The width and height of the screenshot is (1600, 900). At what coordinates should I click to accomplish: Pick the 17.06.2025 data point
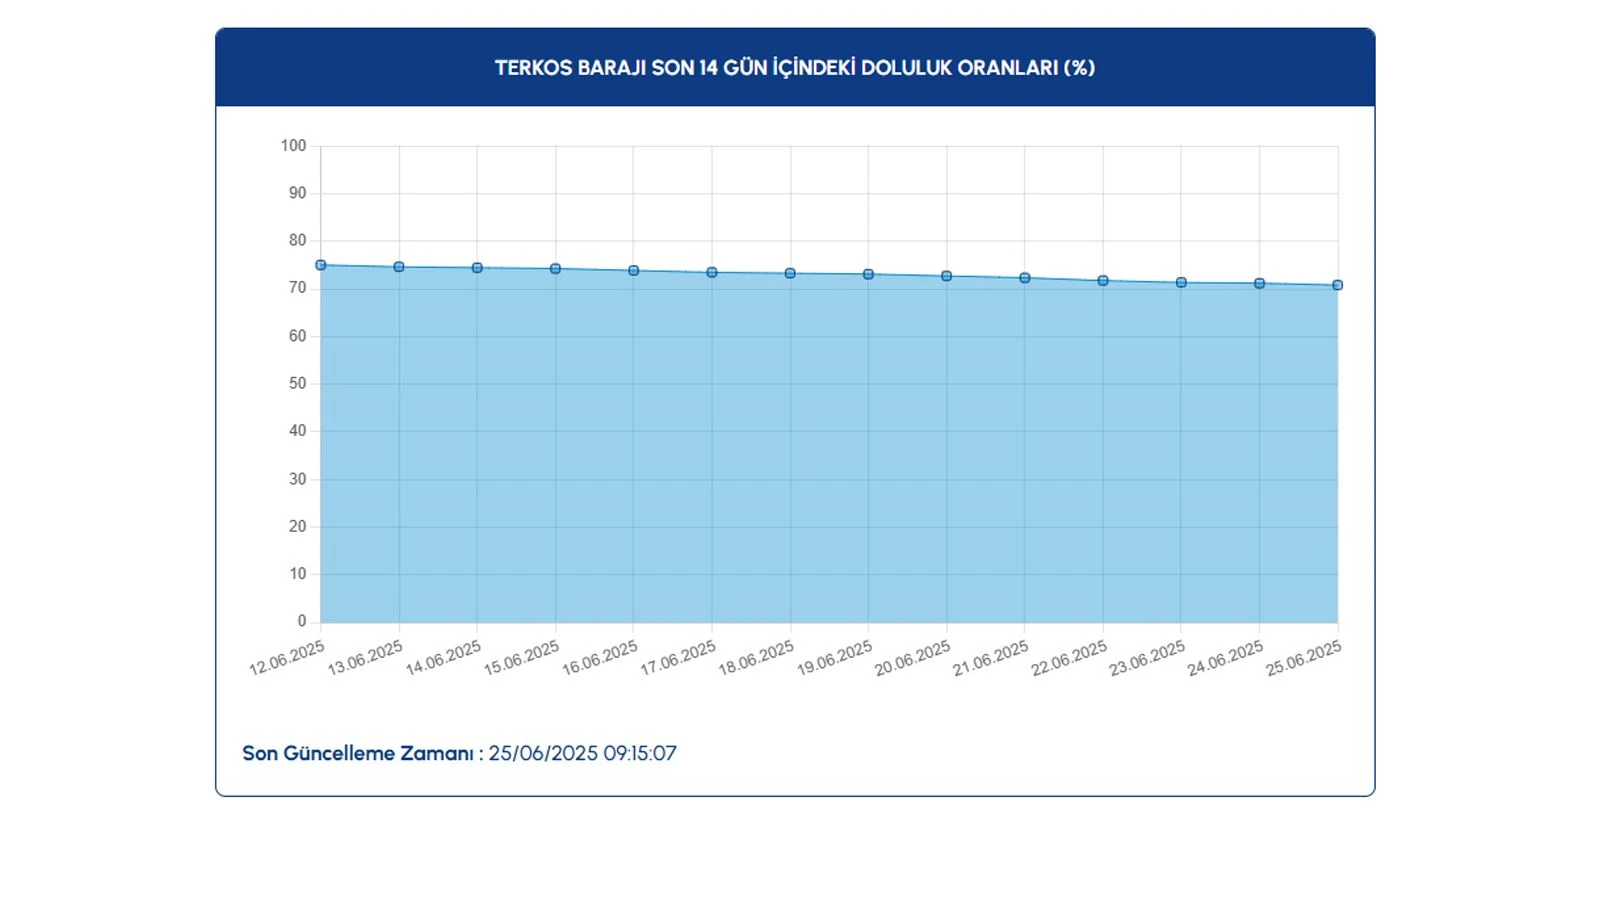(x=712, y=272)
